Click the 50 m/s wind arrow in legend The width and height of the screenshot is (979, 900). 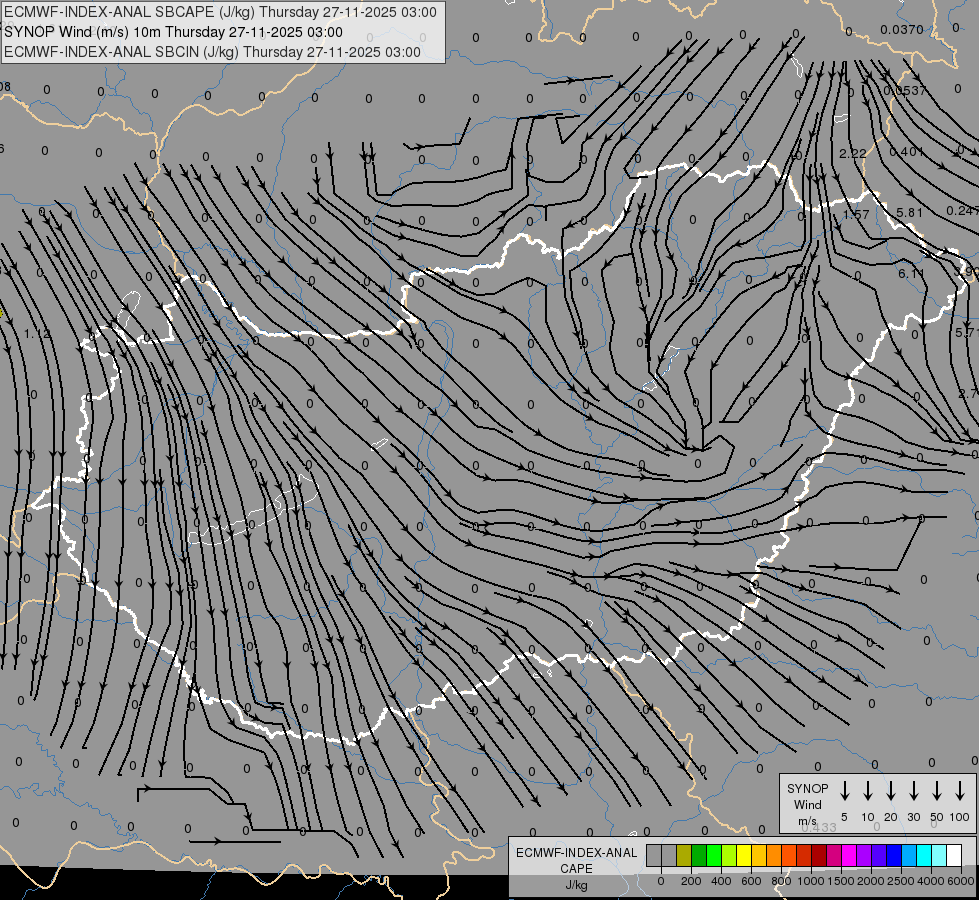coord(937,791)
